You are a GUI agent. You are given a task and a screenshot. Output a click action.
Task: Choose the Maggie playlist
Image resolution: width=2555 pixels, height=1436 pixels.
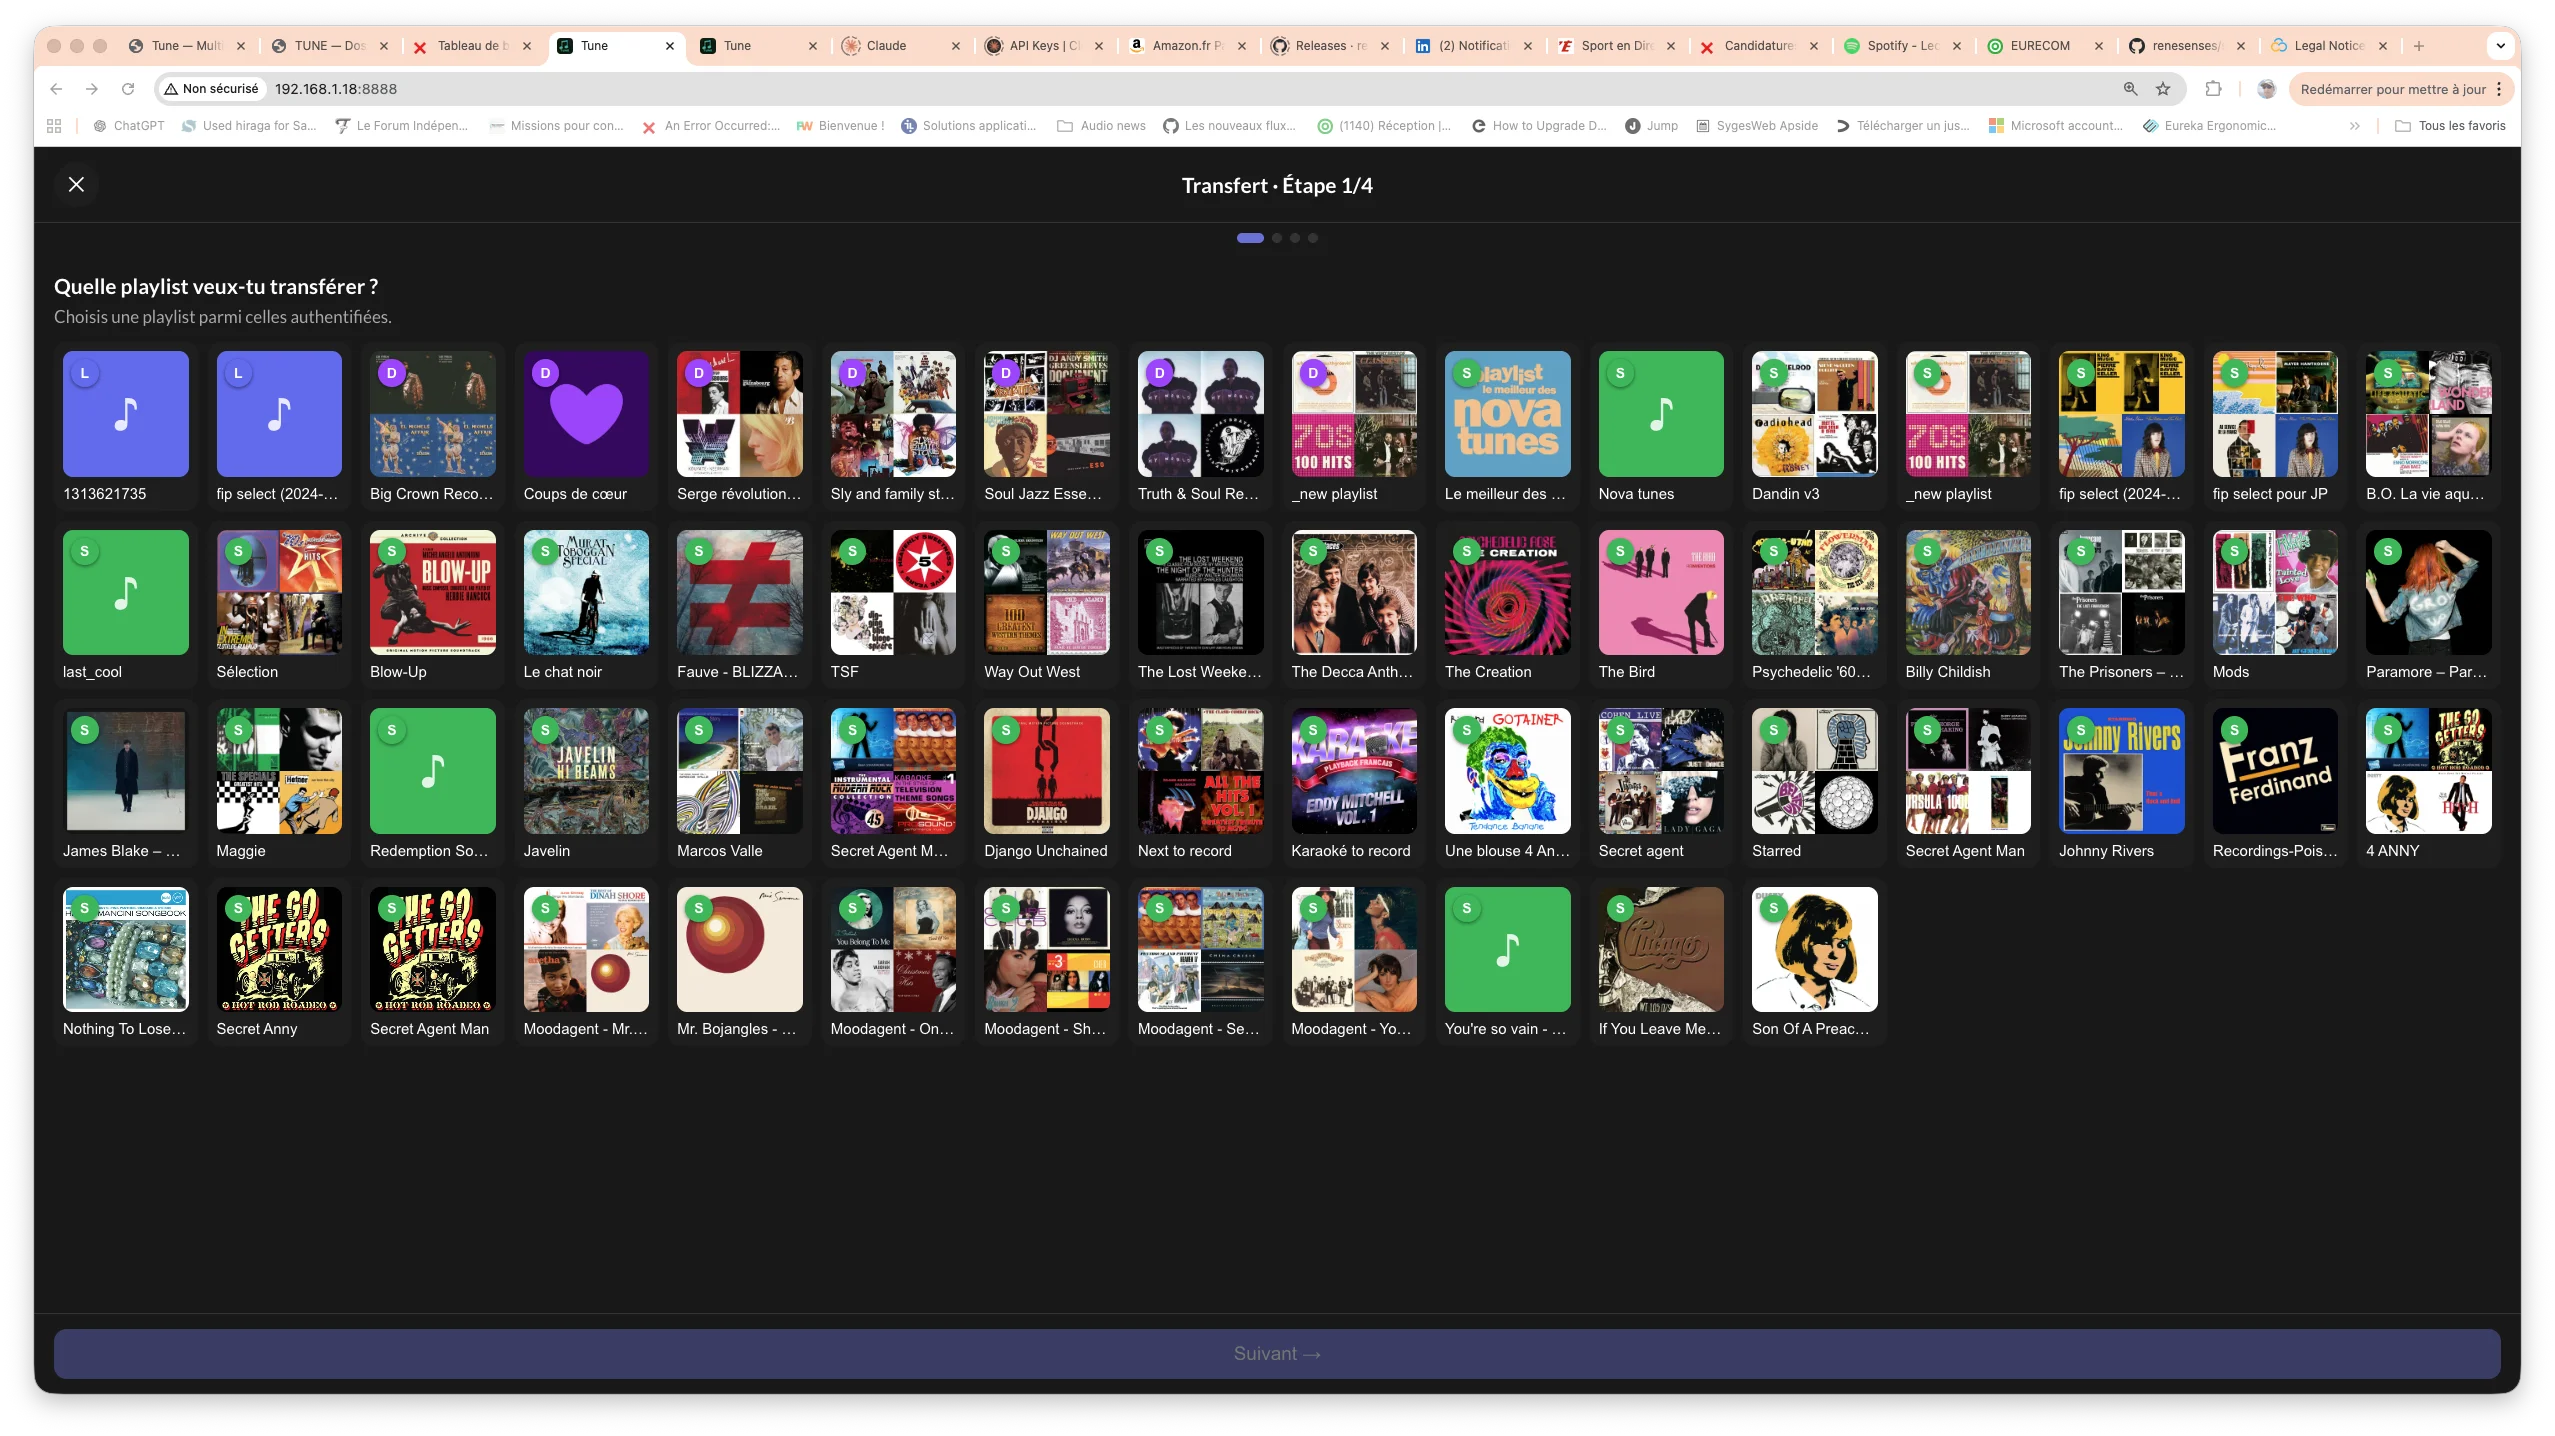click(279, 785)
